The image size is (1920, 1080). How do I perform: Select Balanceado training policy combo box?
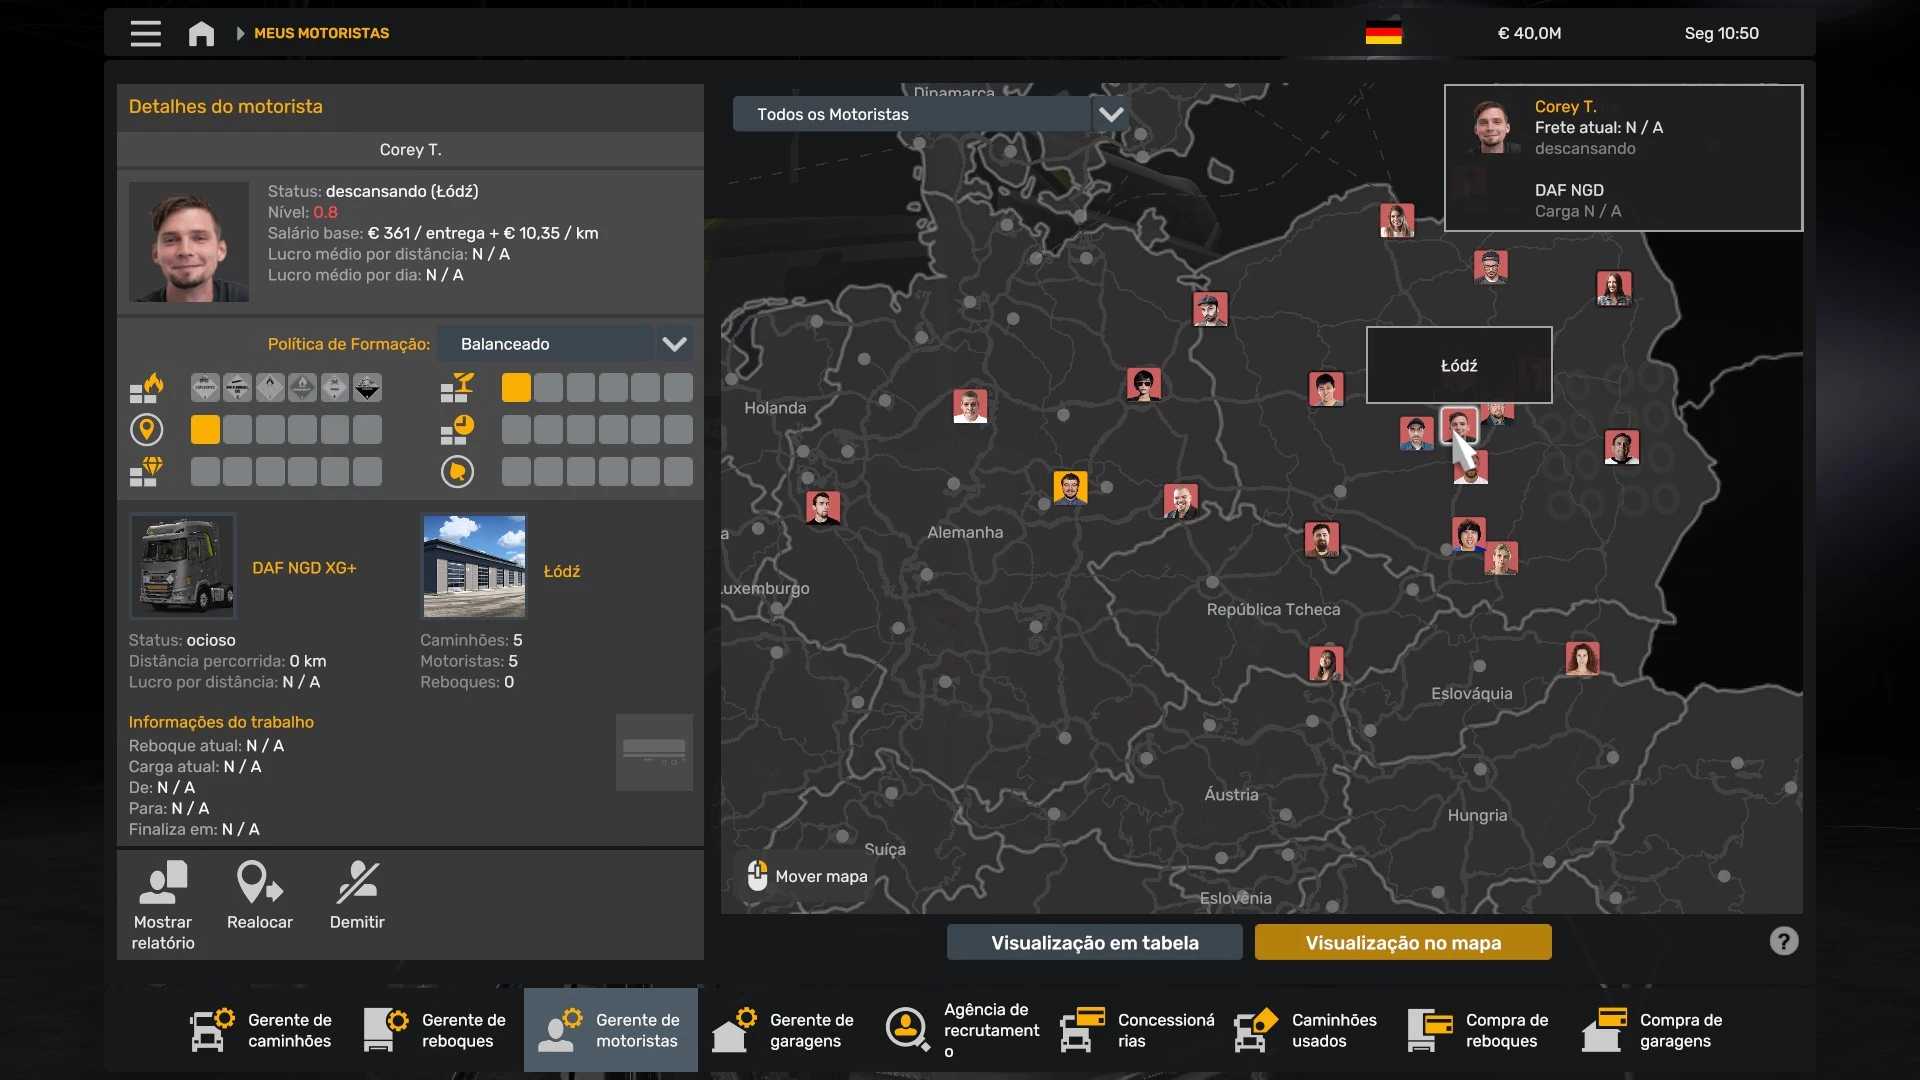click(x=546, y=344)
